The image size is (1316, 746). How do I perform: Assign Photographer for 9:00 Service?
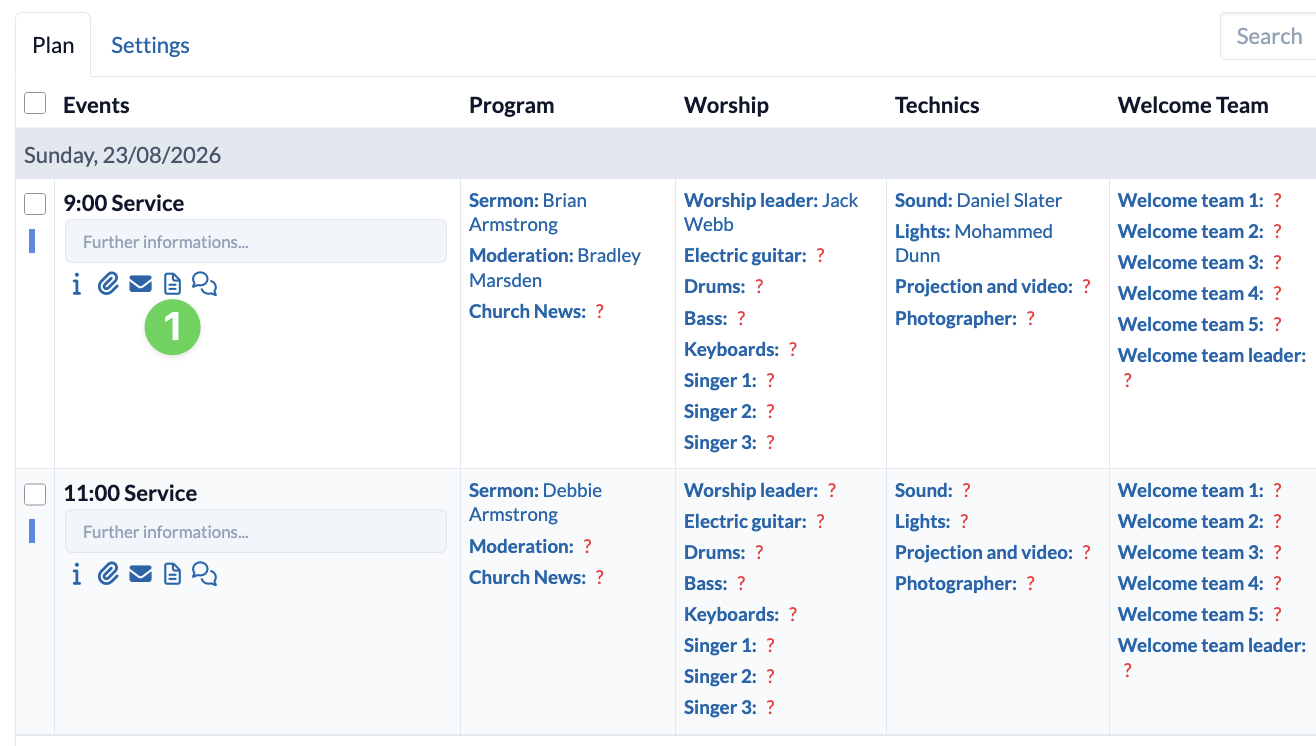[x=966, y=318]
